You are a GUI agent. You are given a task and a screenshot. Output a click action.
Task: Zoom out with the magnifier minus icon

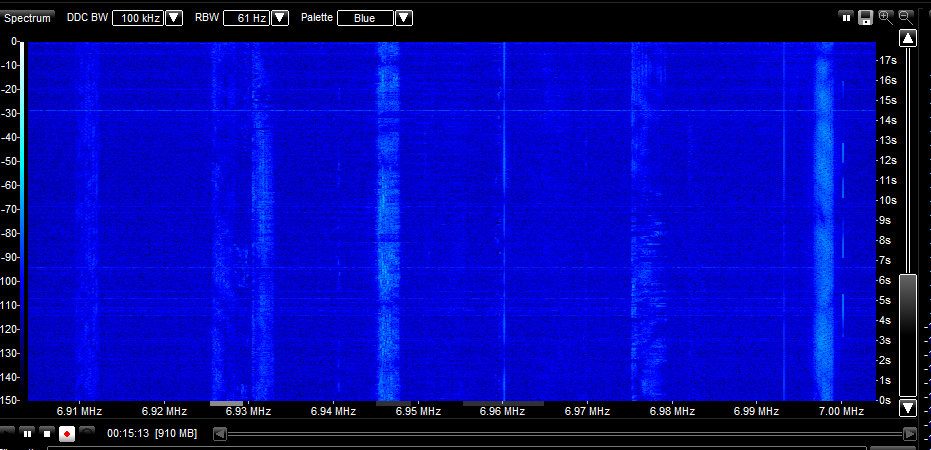pos(905,17)
